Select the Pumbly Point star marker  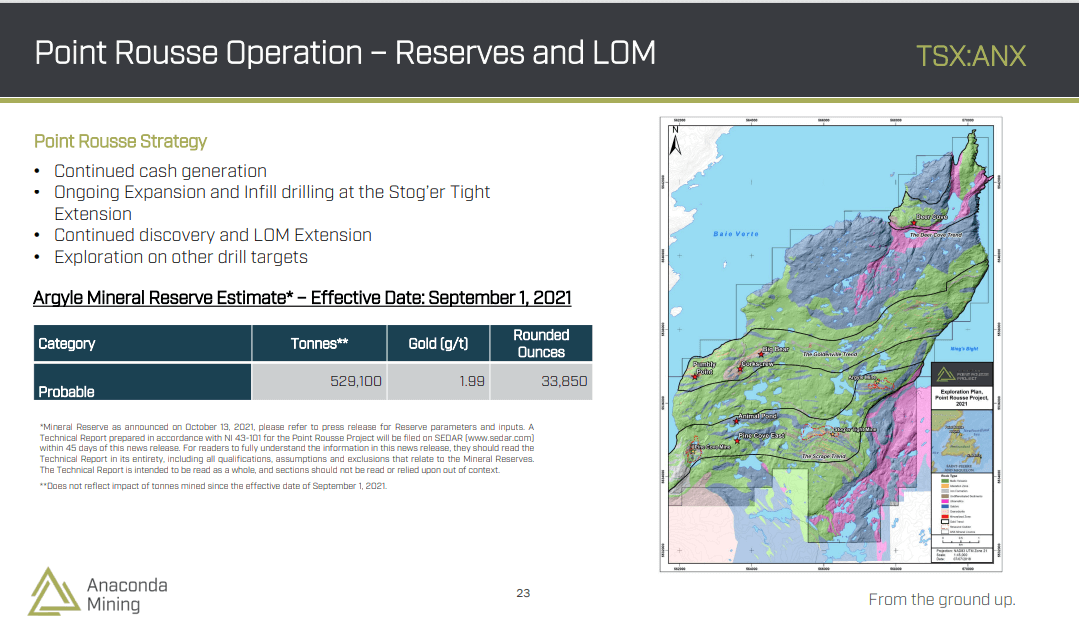[x=696, y=377]
